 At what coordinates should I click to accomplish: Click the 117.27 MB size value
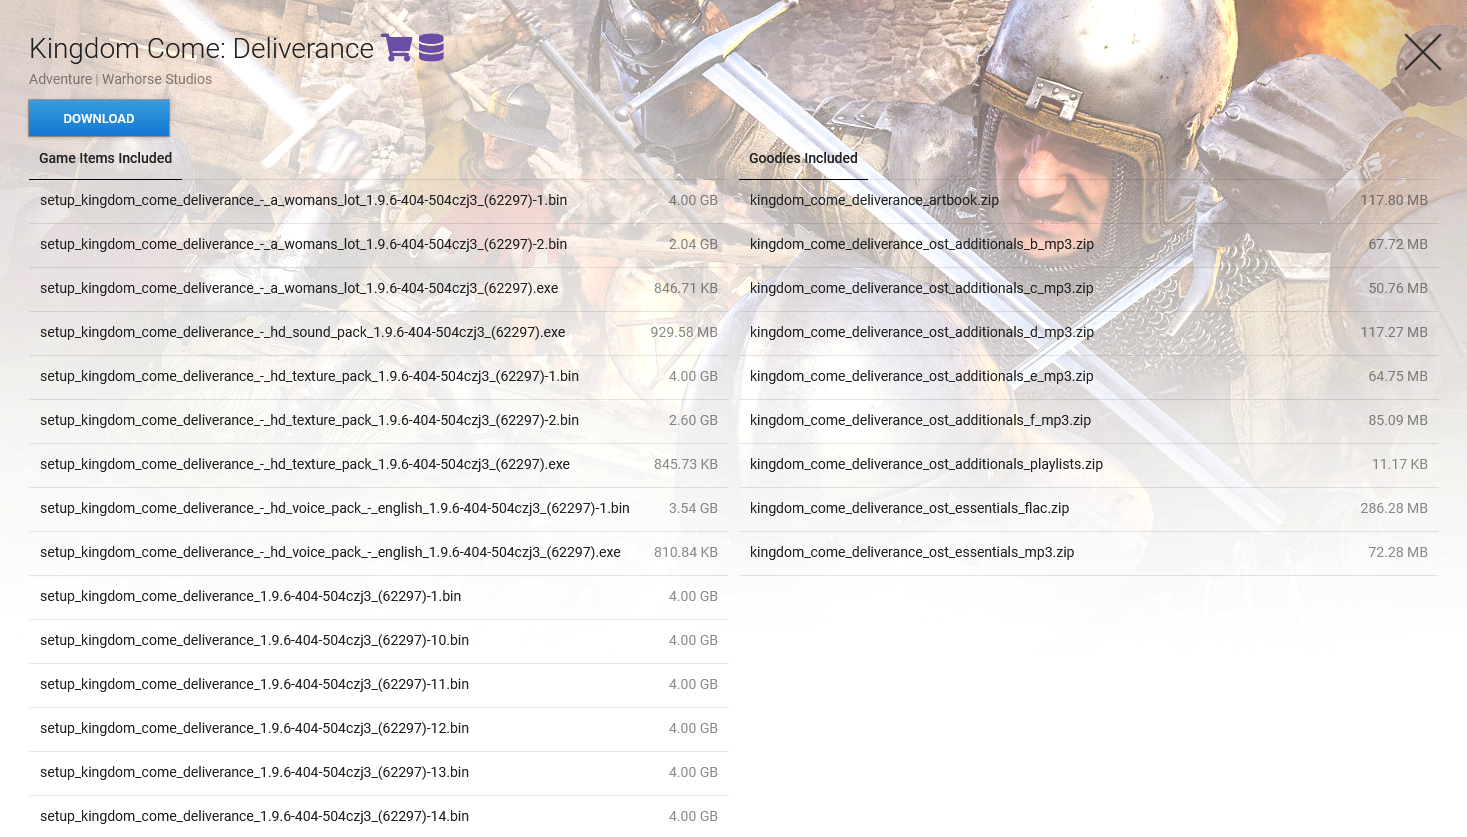[1394, 332]
